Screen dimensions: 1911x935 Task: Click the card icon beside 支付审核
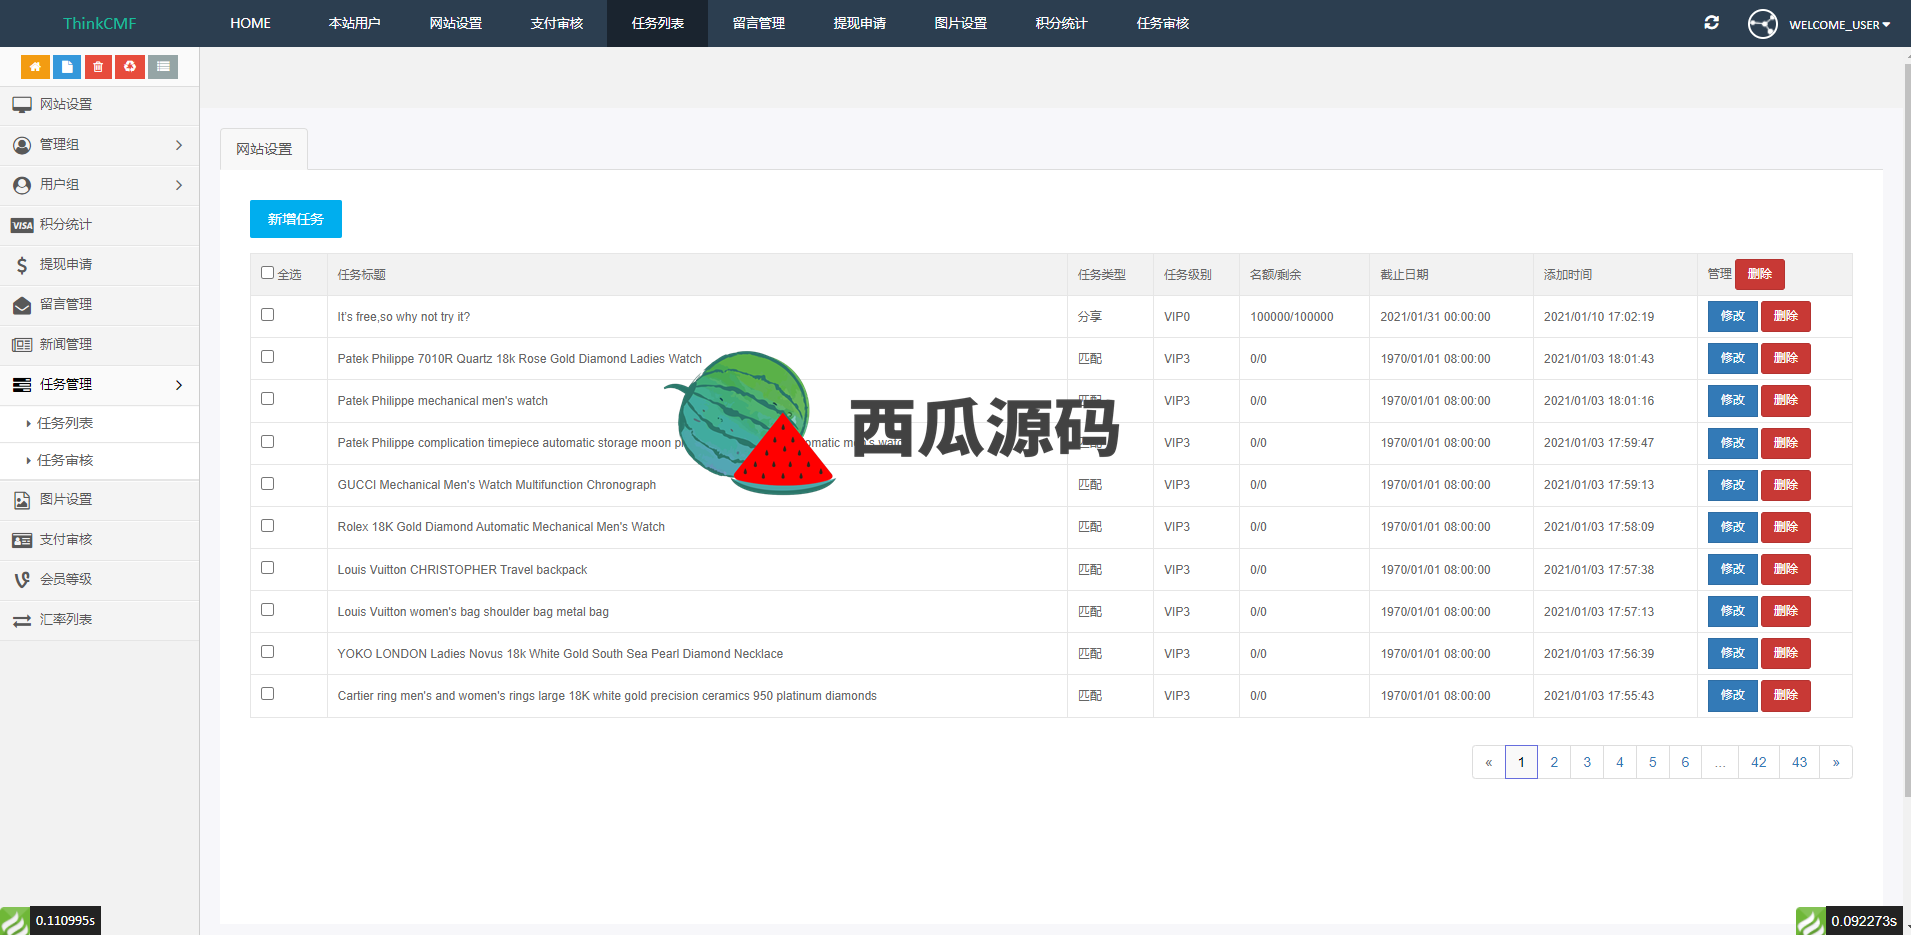[22, 540]
